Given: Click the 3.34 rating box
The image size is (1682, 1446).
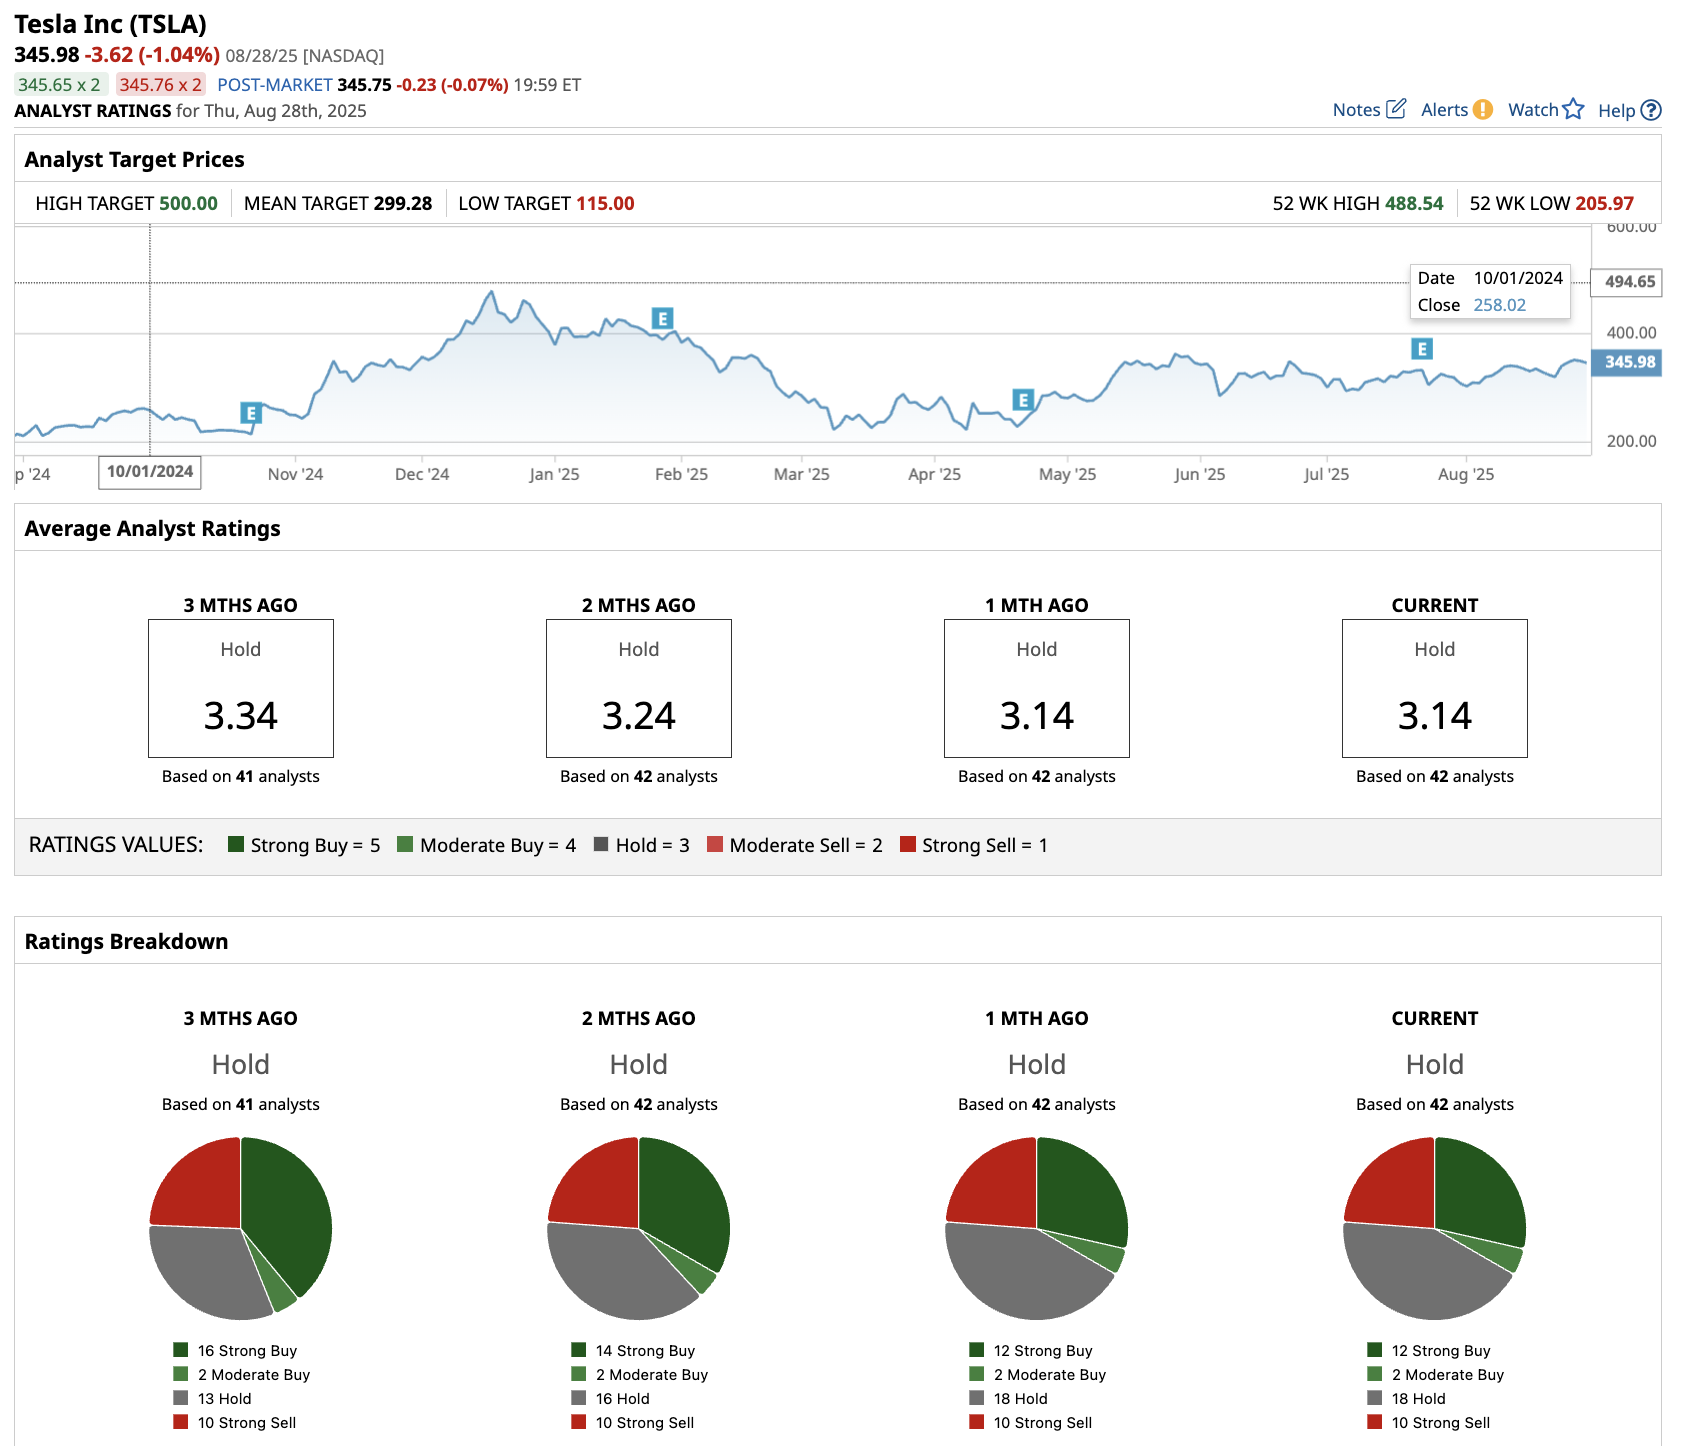Looking at the screenshot, I should (x=241, y=688).
